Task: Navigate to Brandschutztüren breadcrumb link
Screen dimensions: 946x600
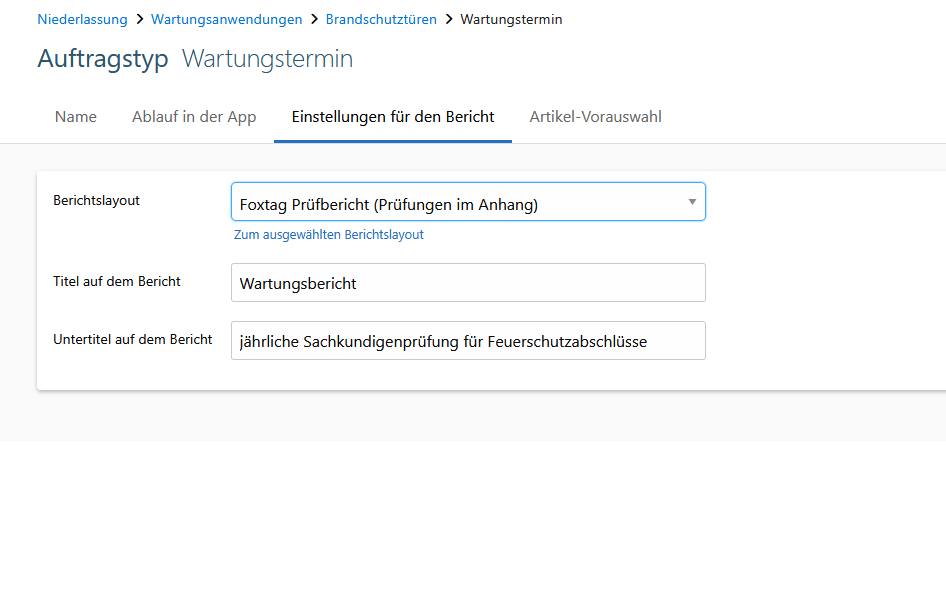Action: click(381, 19)
